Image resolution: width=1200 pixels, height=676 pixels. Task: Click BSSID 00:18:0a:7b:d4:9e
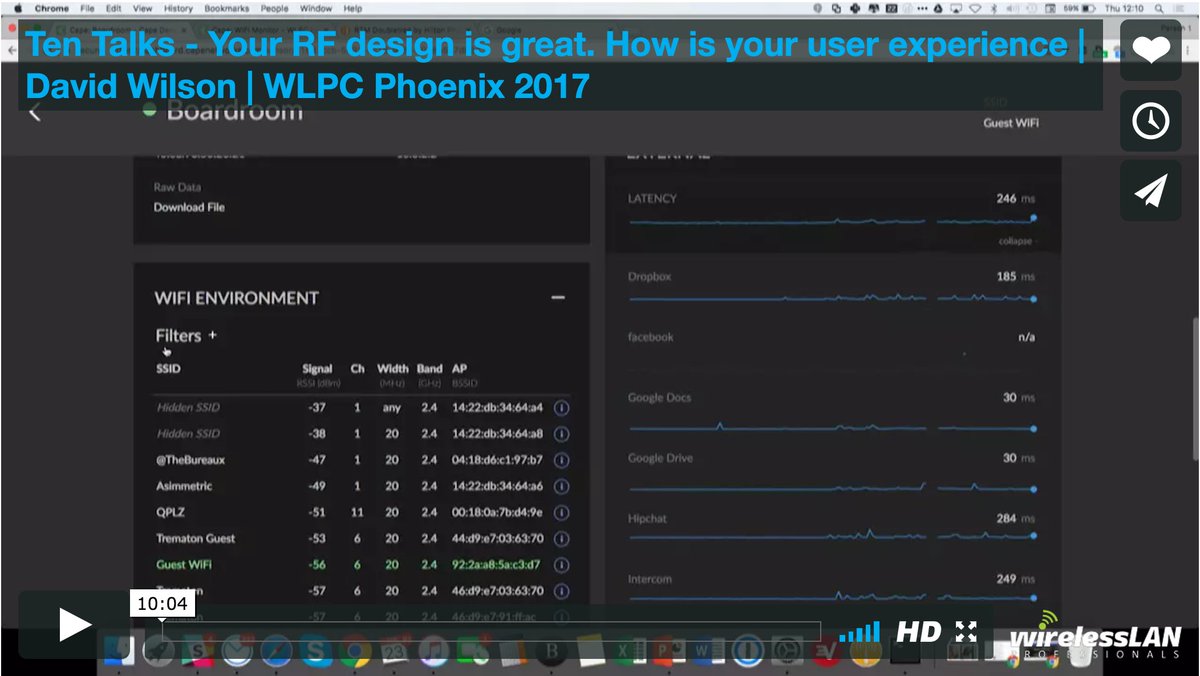pos(497,512)
